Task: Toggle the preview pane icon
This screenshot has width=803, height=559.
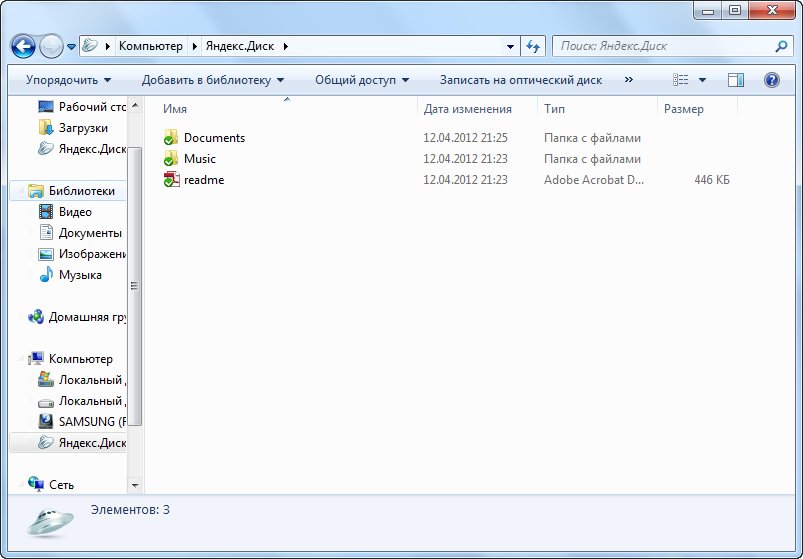Action: click(x=736, y=80)
